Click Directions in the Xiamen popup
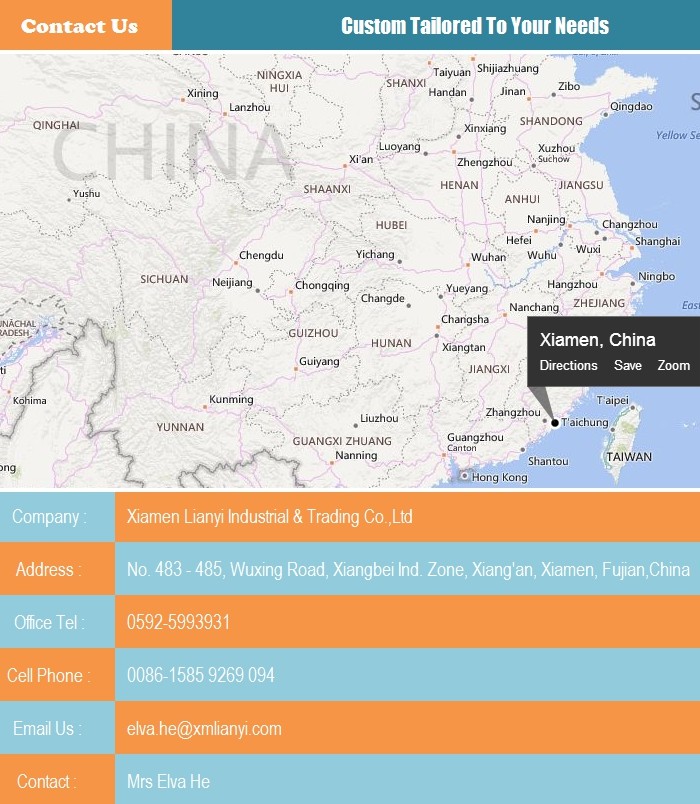This screenshot has height=804, width=700. point(568,365)
